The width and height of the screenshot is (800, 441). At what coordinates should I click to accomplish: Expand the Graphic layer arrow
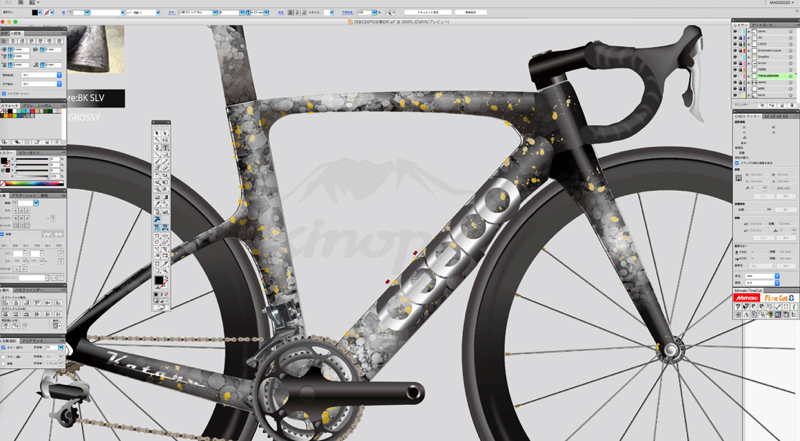(x=748, y=57)
